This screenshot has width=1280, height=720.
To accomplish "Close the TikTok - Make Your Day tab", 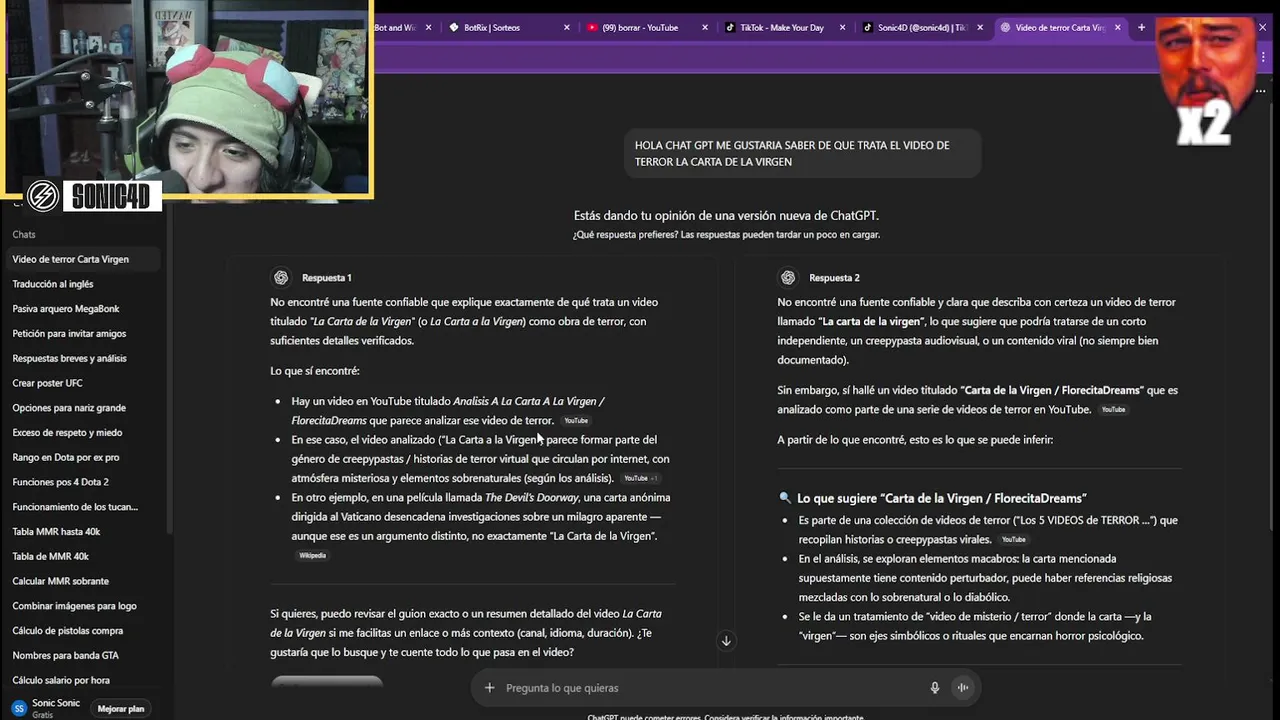I will pyautogui.click(x=842, y=28).
